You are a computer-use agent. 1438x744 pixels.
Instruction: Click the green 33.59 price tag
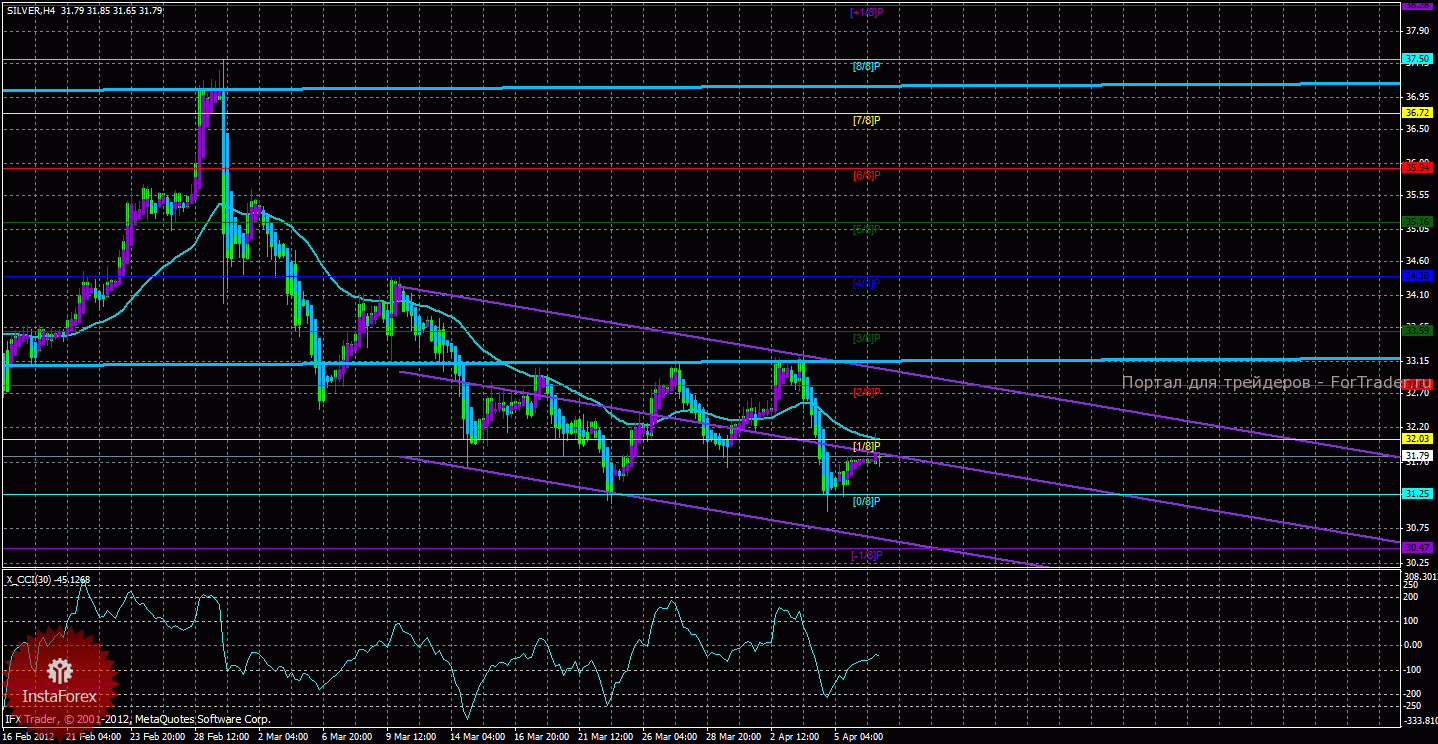click(x=1418, y=329)
